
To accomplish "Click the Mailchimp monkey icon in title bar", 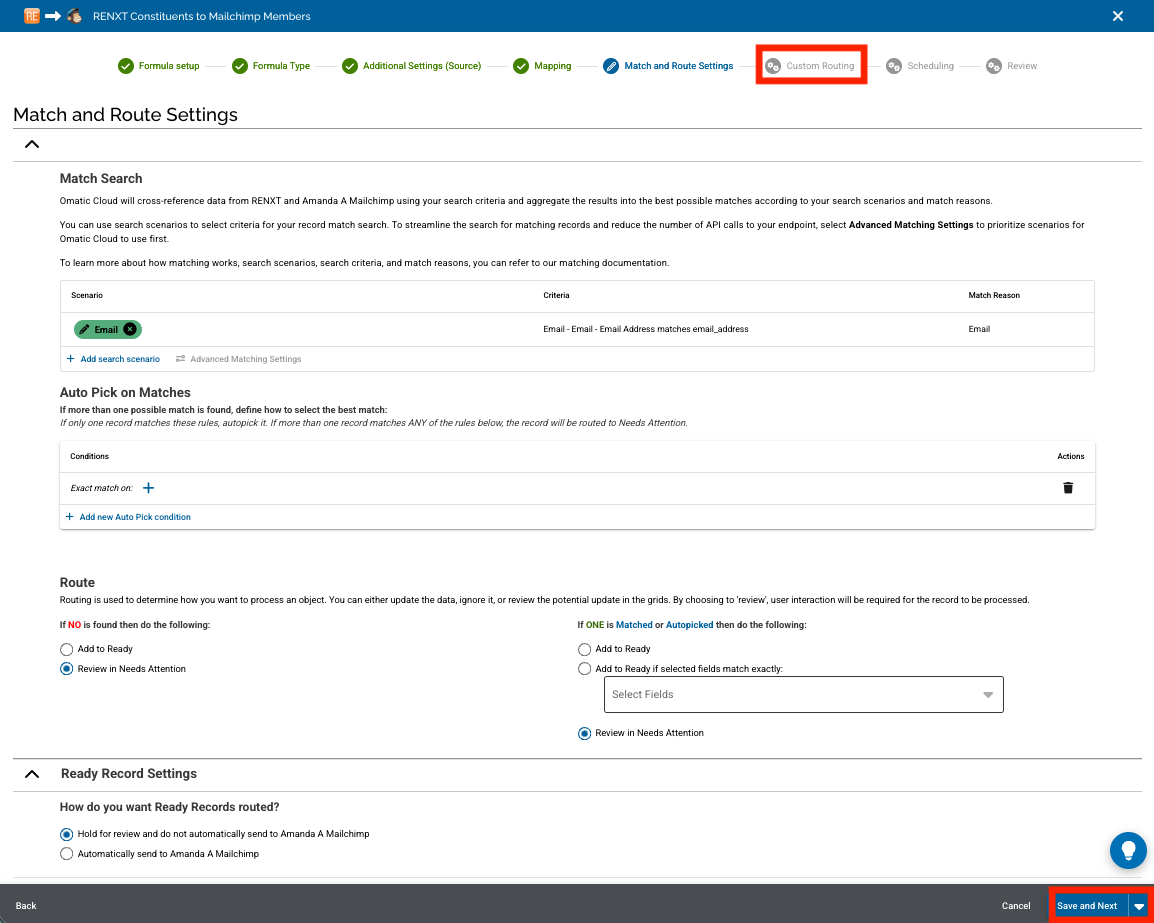I will (x=74, y=15).
